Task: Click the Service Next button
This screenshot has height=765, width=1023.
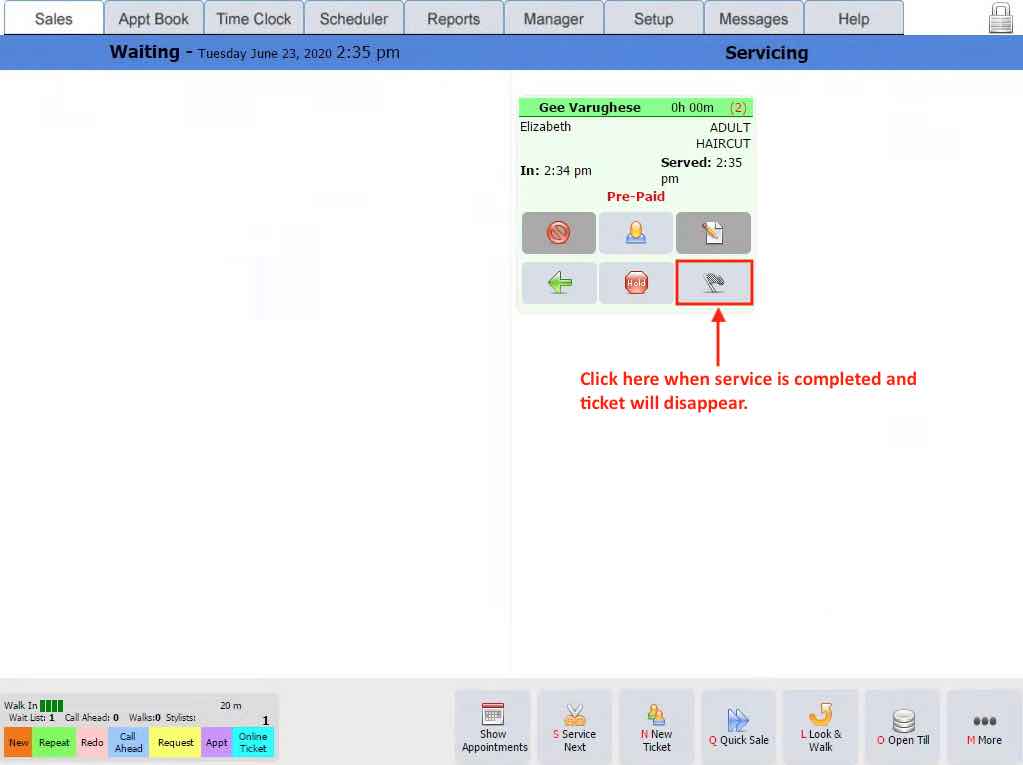Action: coord(575,727)
